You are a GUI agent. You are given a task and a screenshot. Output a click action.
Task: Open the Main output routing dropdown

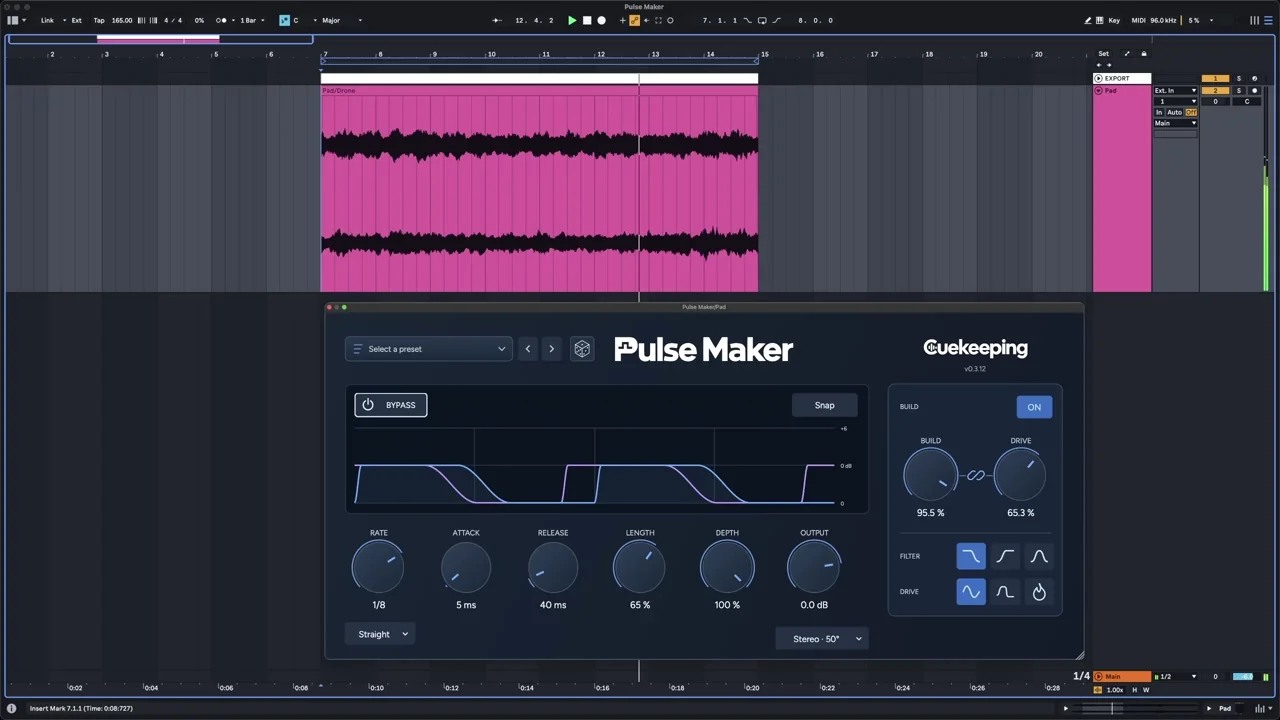point(1176,123)
